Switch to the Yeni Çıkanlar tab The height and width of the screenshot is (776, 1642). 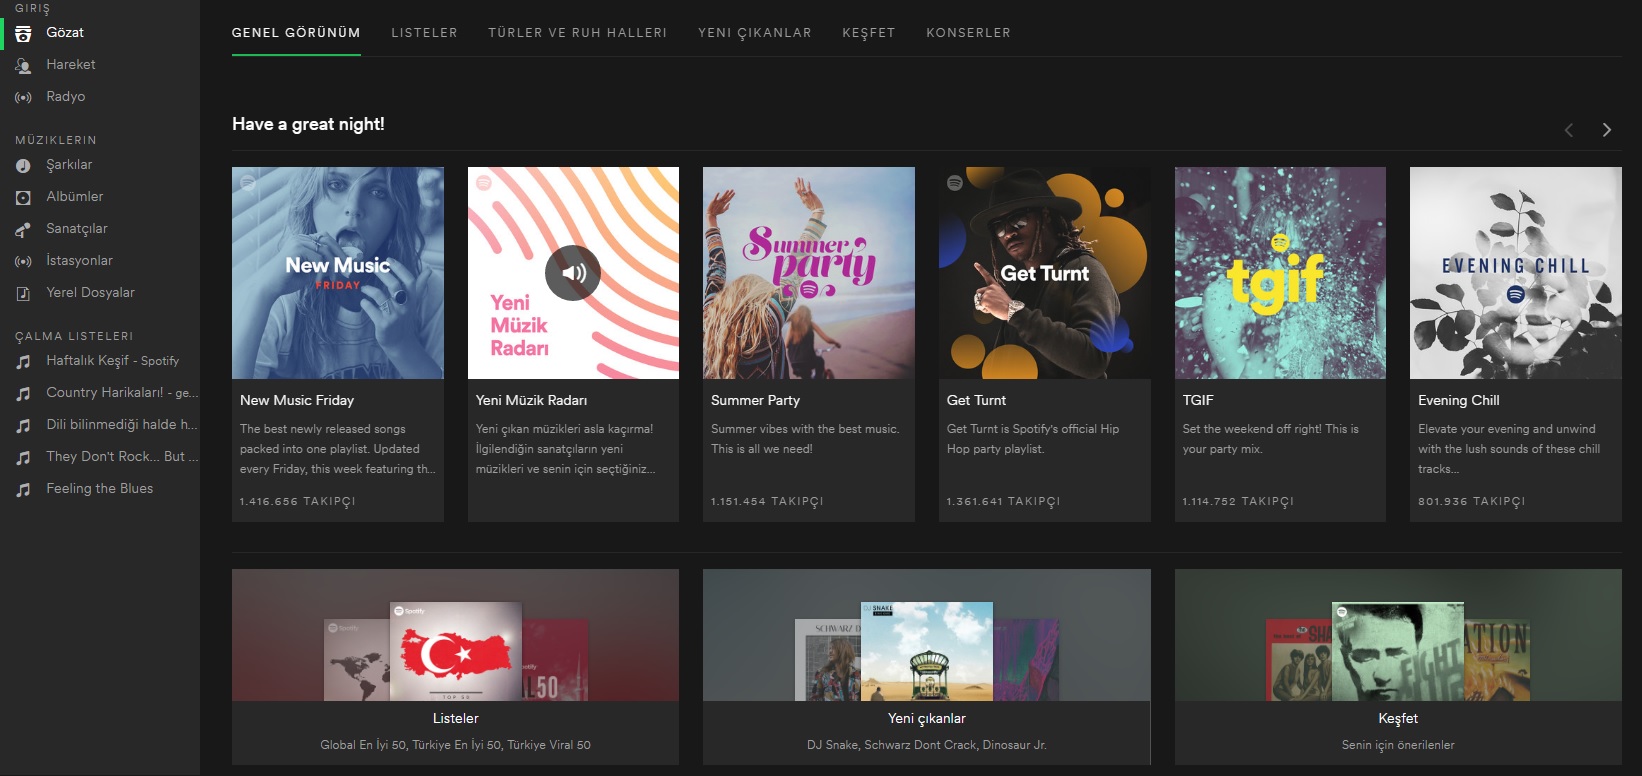pos(755,33)
